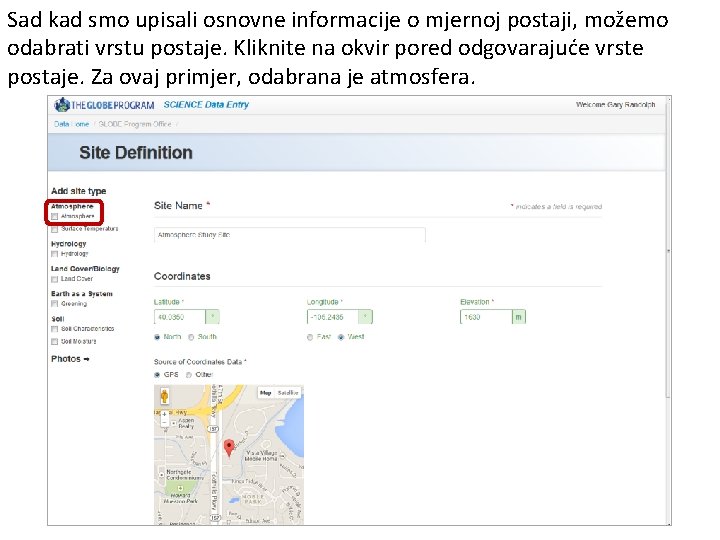The height and width of the screenshot is (540, 720).
Task: Click the Elevation value field
Action: coord(486,317)
